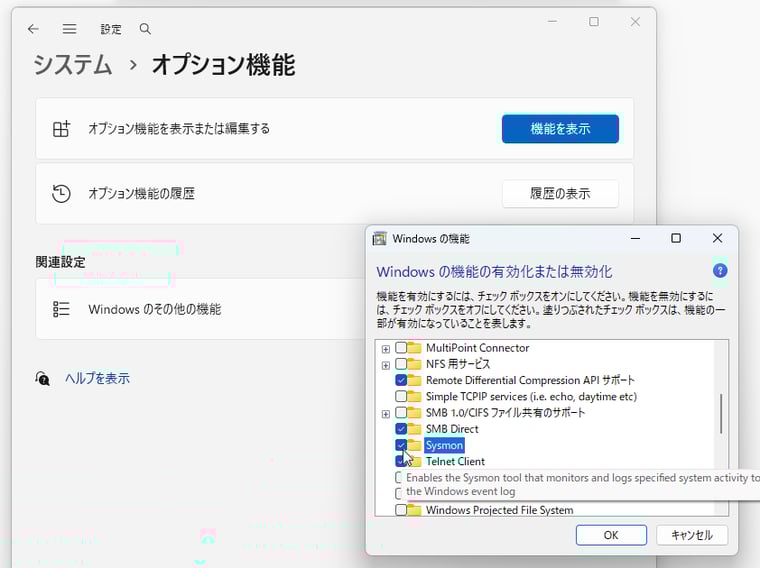Screen dimensions: 760x568
Task: Select the Telnet Client tree item
Action: (x=455, y=461)
